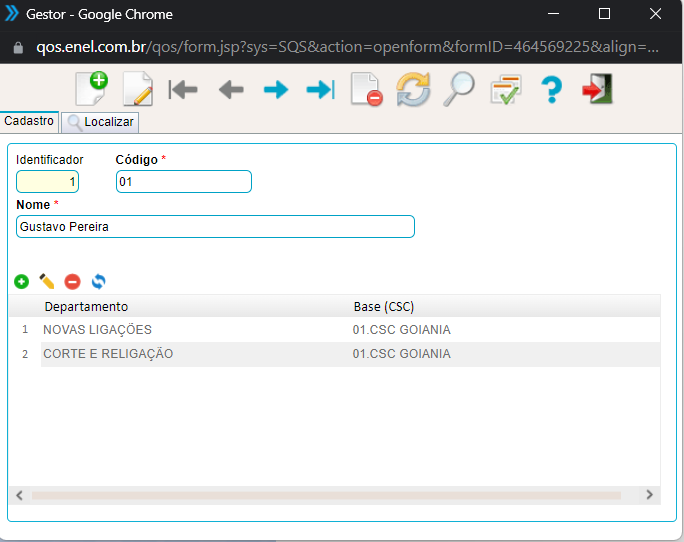Image resolution: width=684 pixels, height=542 pixels.
Task: Switch to the Localizar tab
Action: [x=100, y=123]
